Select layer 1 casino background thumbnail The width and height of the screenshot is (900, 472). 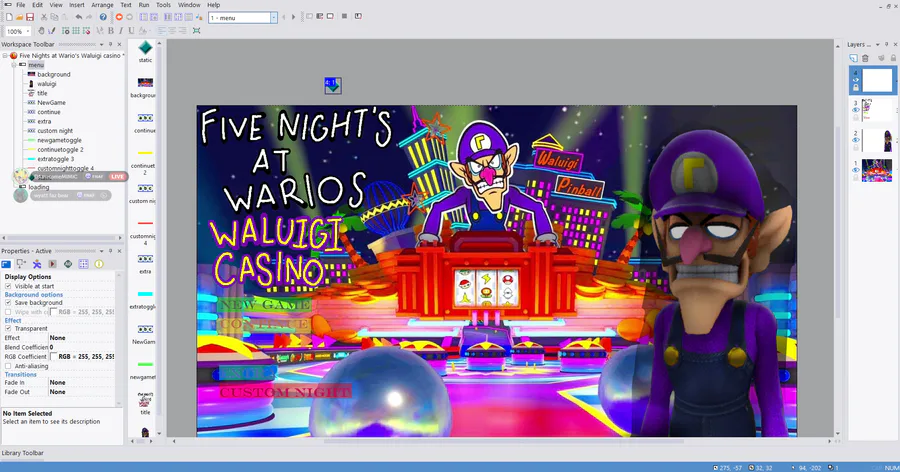[877, 171]
